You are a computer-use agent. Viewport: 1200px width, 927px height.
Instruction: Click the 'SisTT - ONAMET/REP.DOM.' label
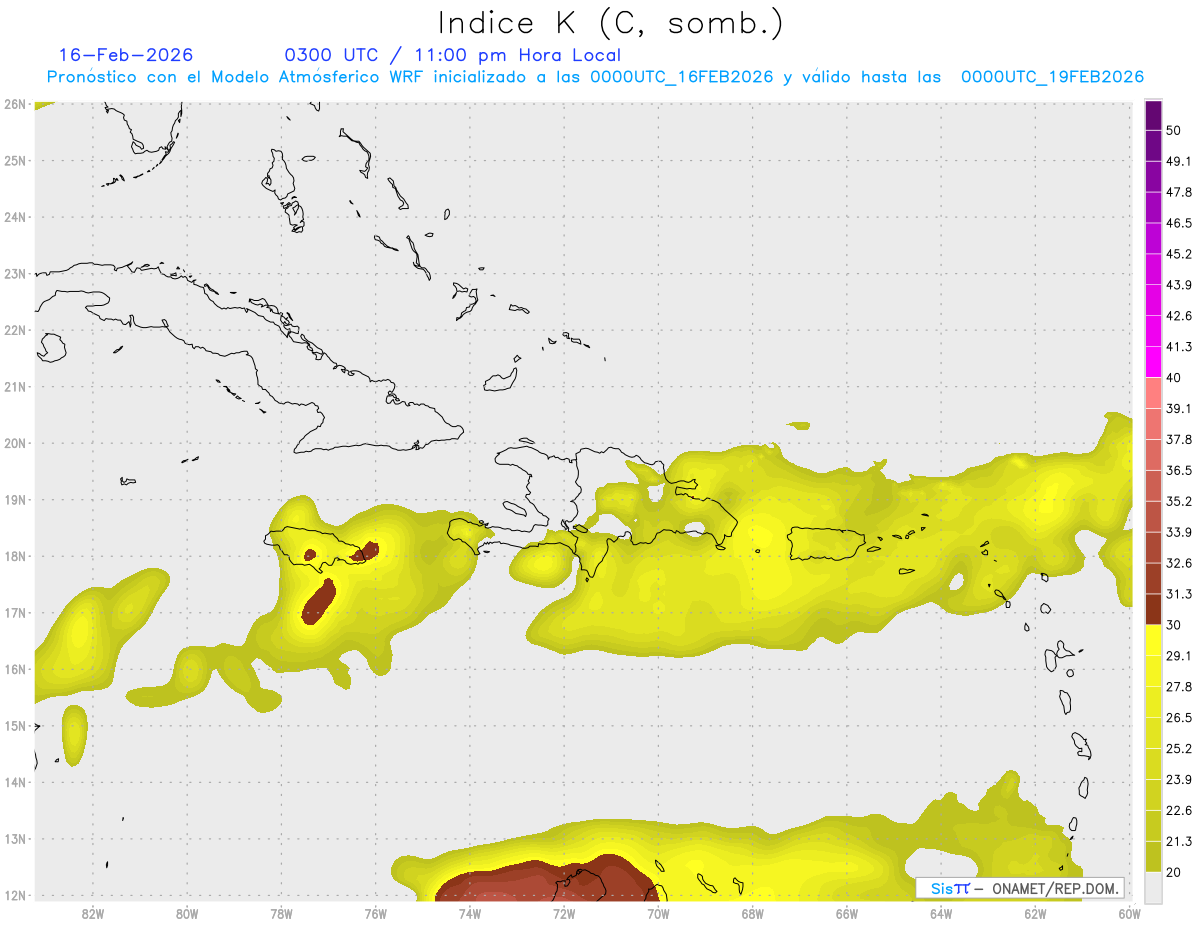1019,888
